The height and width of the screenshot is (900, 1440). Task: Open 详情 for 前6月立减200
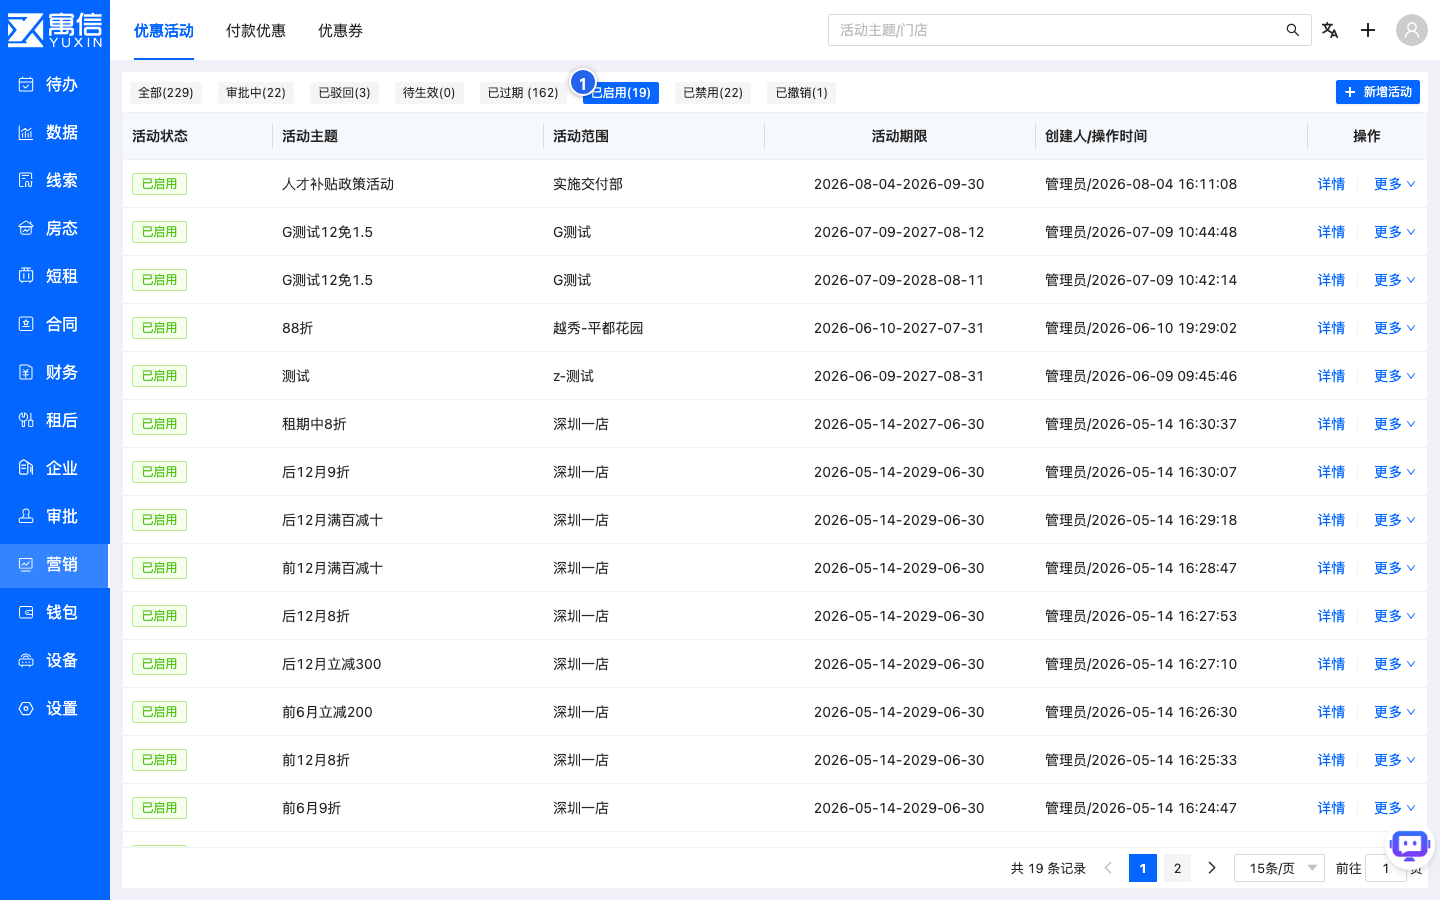[x=1331, y=712]
